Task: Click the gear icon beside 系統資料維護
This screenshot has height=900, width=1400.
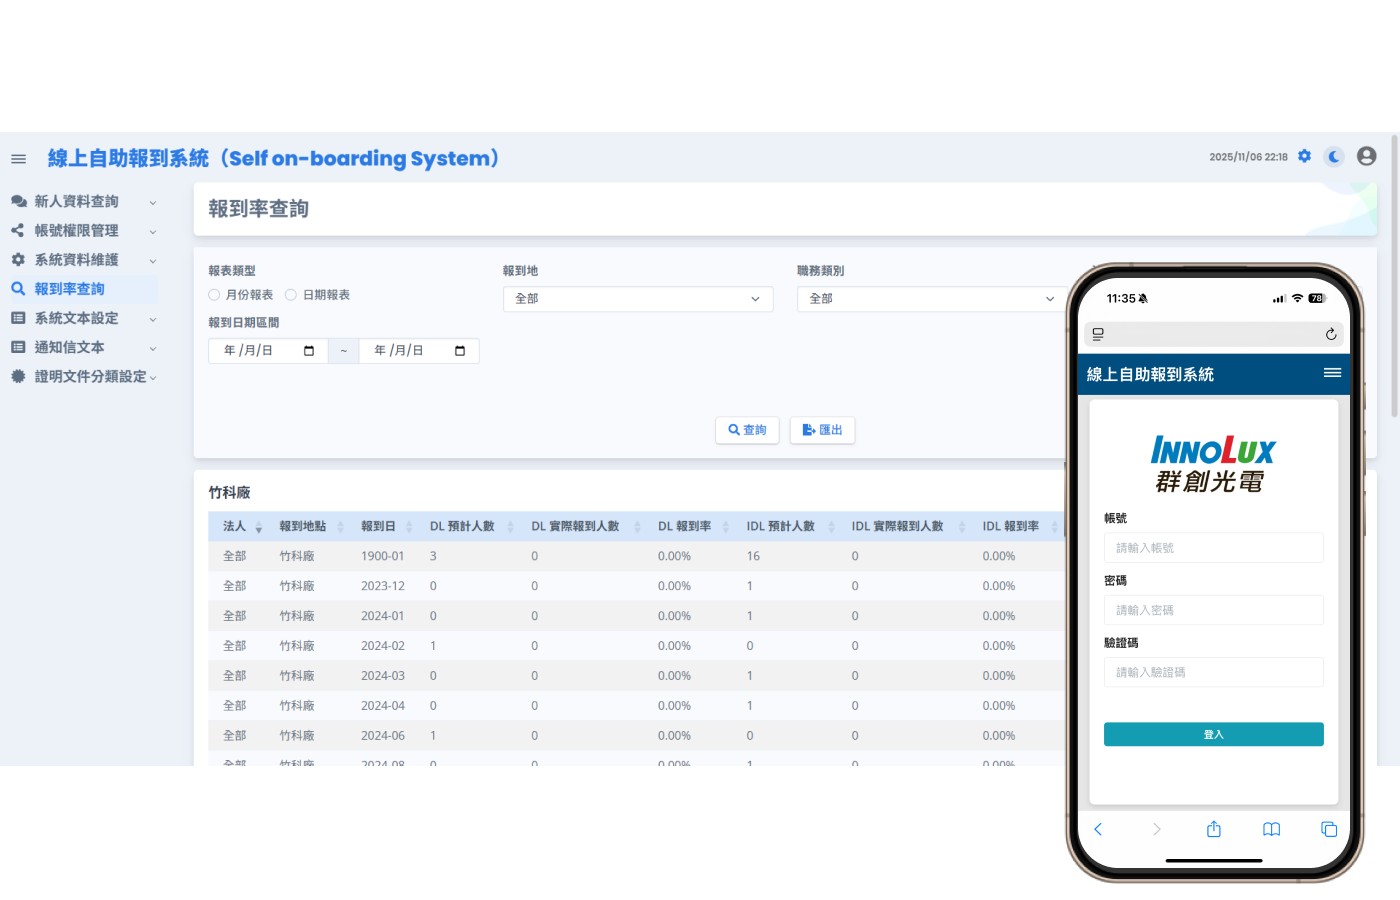Action: click(18, 260)
